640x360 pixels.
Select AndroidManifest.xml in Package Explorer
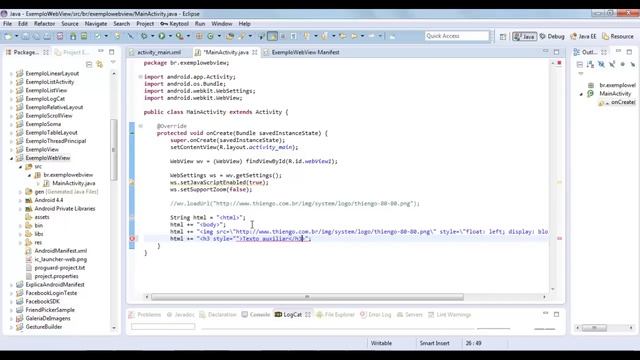[x=60, y=251]
